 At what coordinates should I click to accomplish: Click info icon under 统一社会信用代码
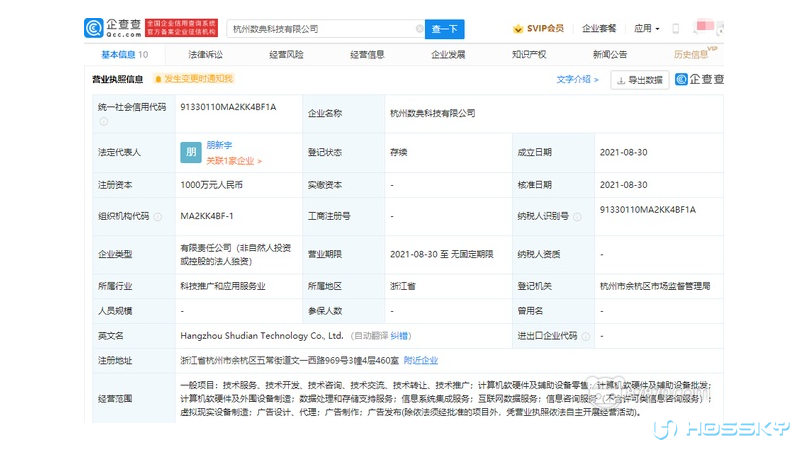tap(104, 121)
